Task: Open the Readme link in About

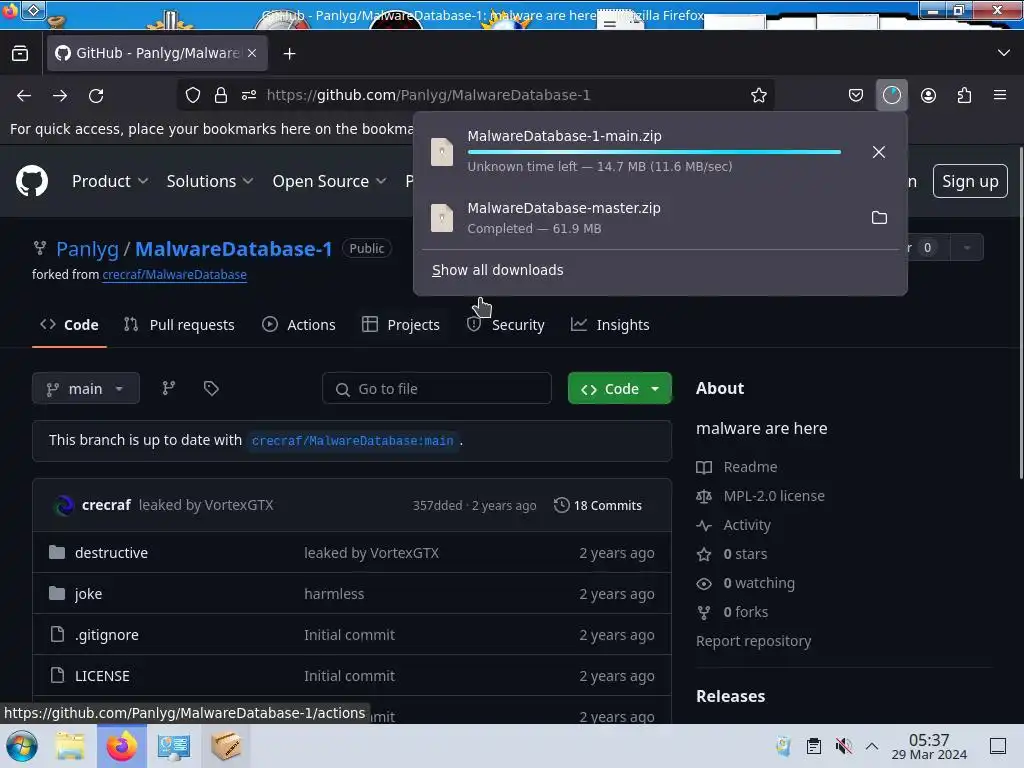Action: click(x=737, y=467)
